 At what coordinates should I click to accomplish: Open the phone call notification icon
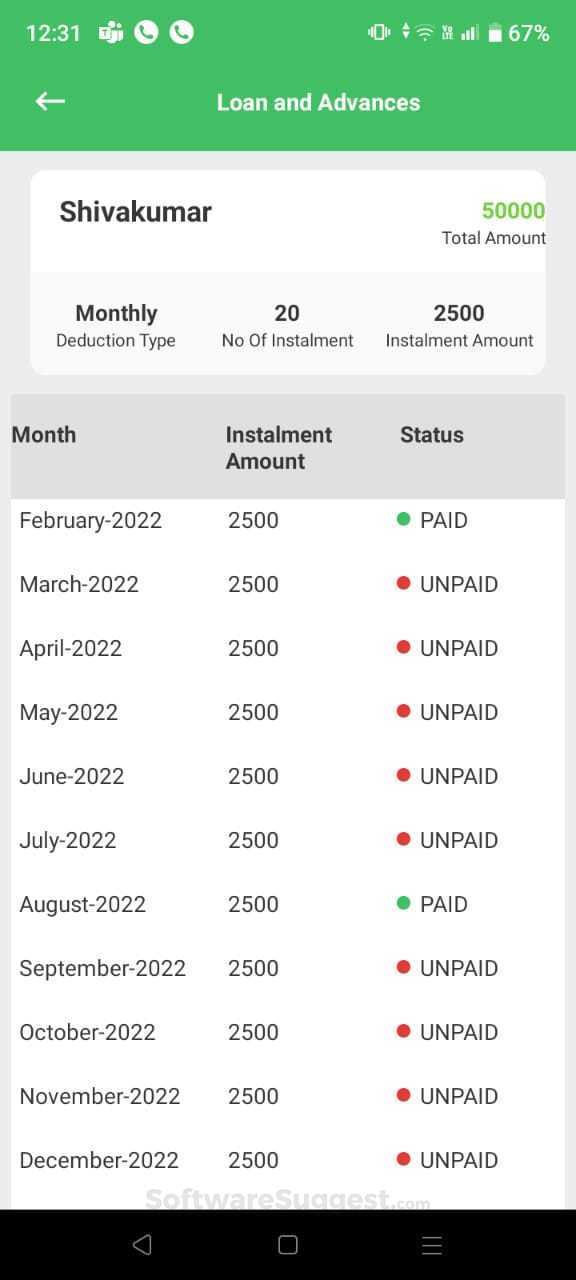181,31
